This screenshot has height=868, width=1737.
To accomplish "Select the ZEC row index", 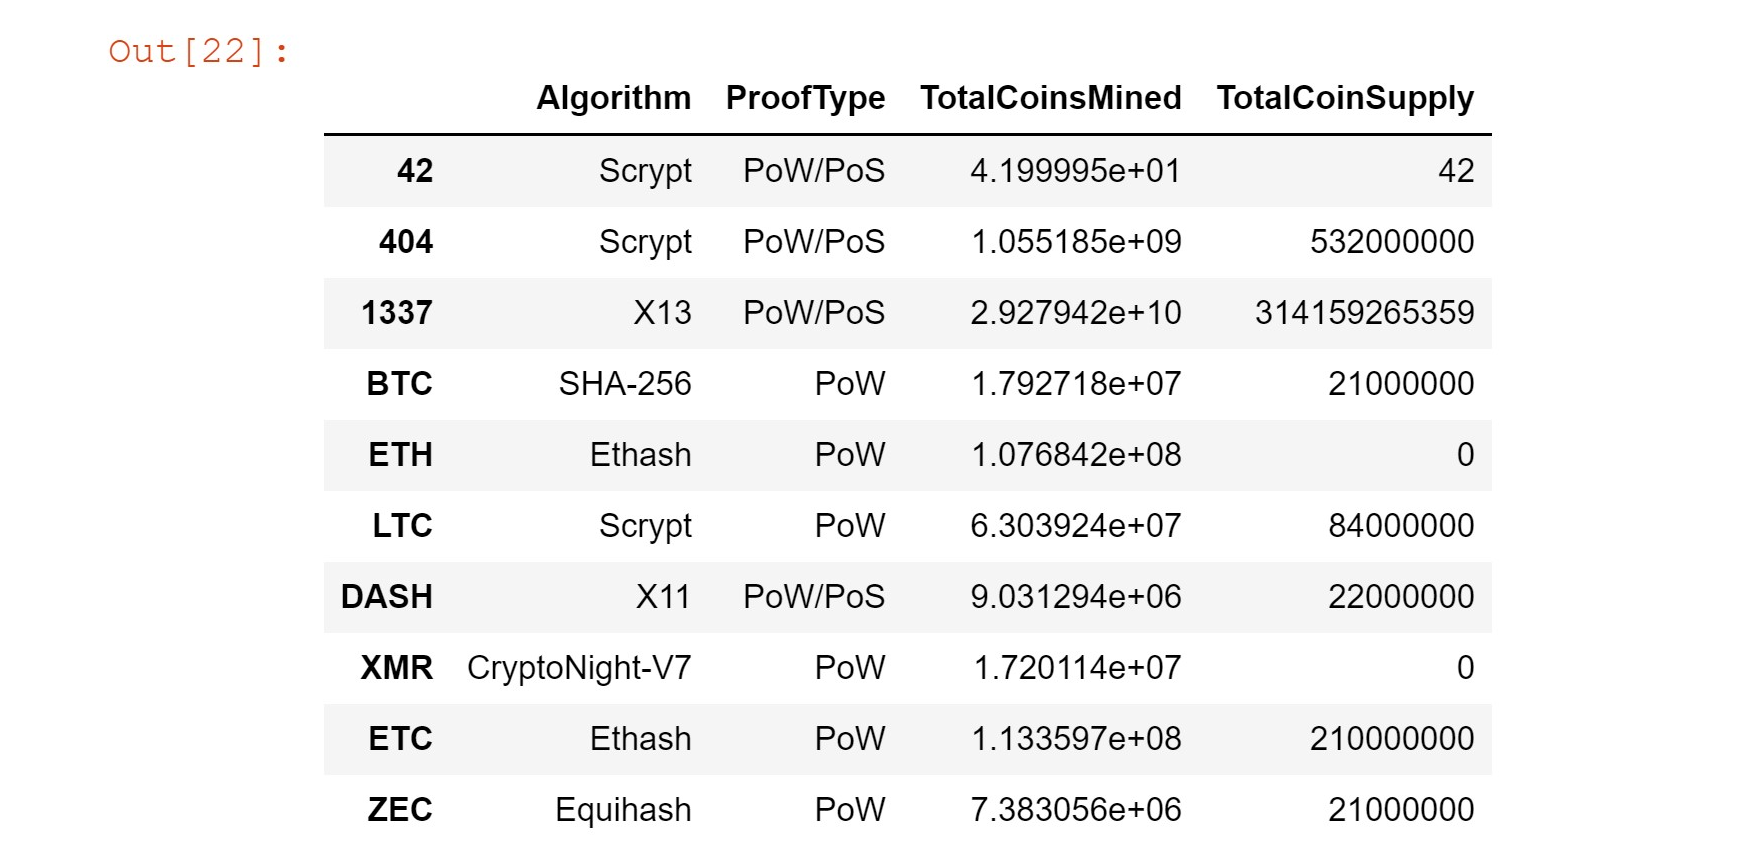I will (399, 810).
